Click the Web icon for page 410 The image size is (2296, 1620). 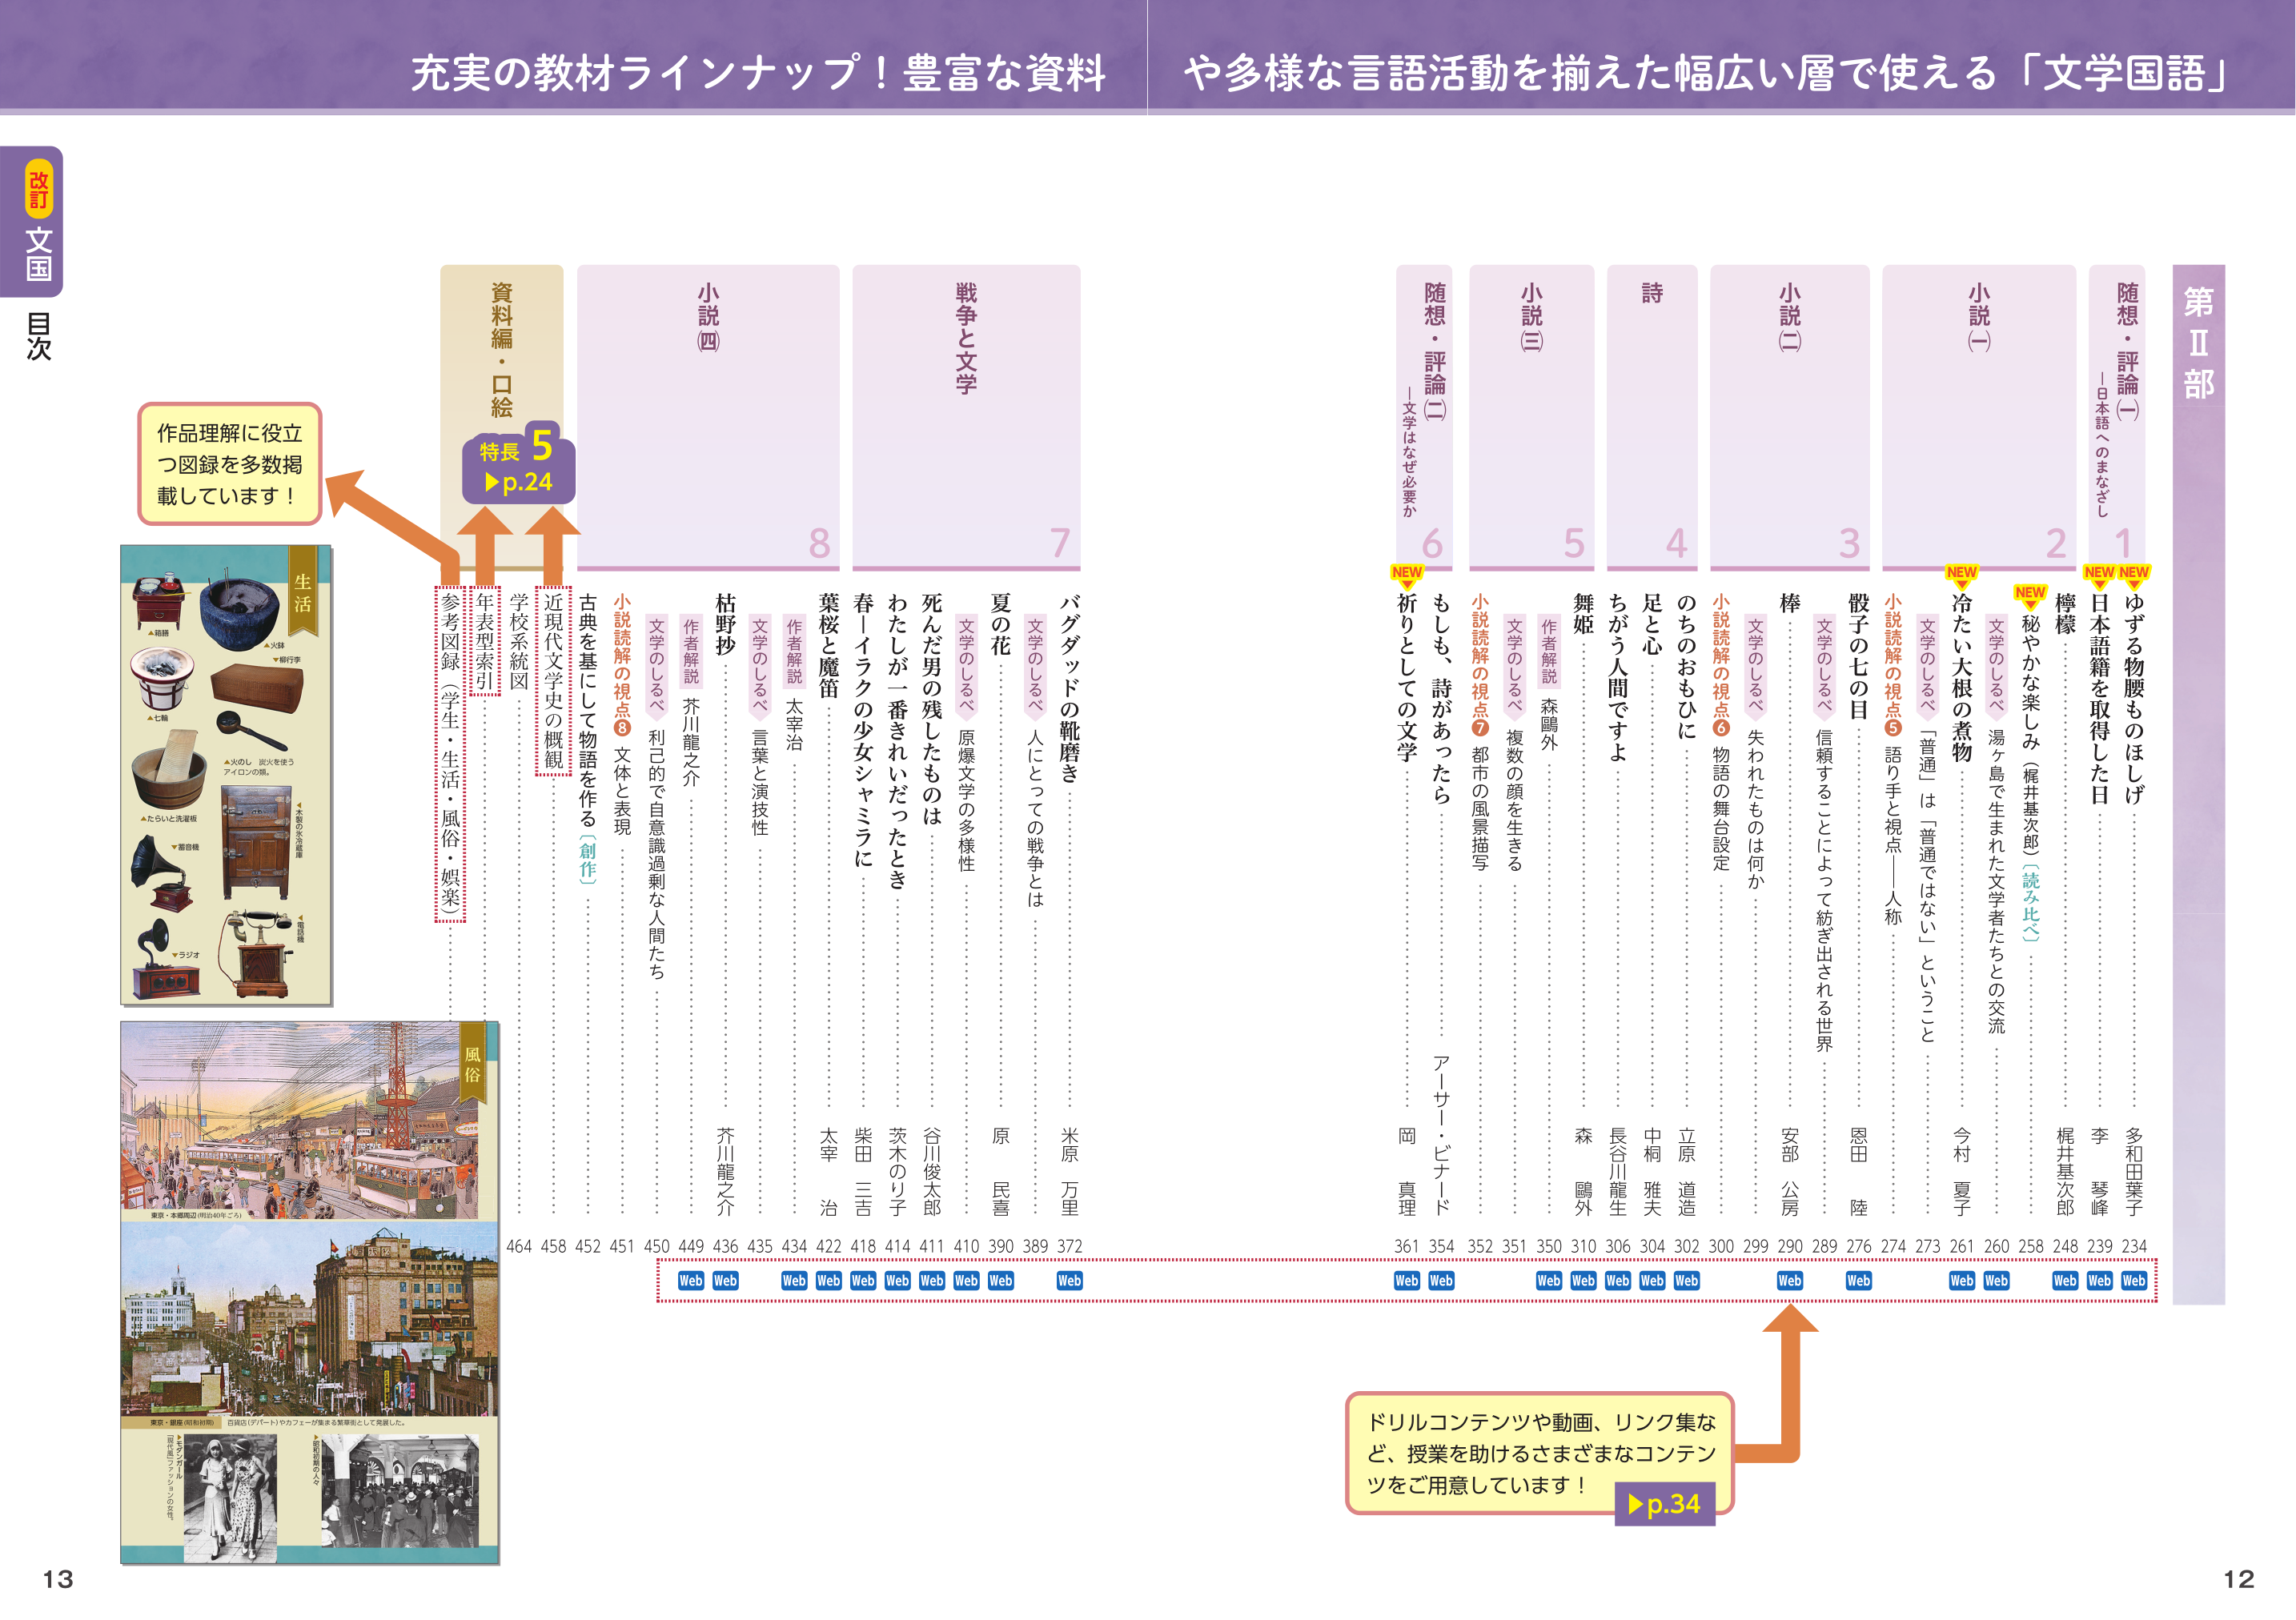tap(966, 1280)
